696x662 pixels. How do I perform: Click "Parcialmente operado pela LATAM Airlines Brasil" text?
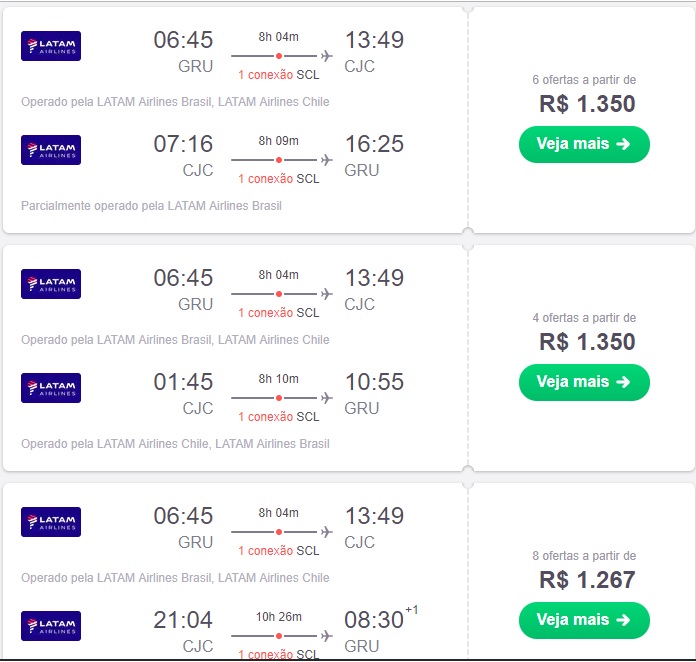click(x=151, y=206)
